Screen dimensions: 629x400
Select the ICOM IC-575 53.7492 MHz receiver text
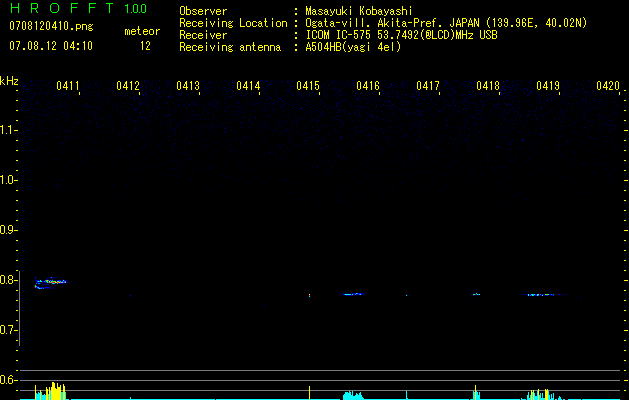402,35
